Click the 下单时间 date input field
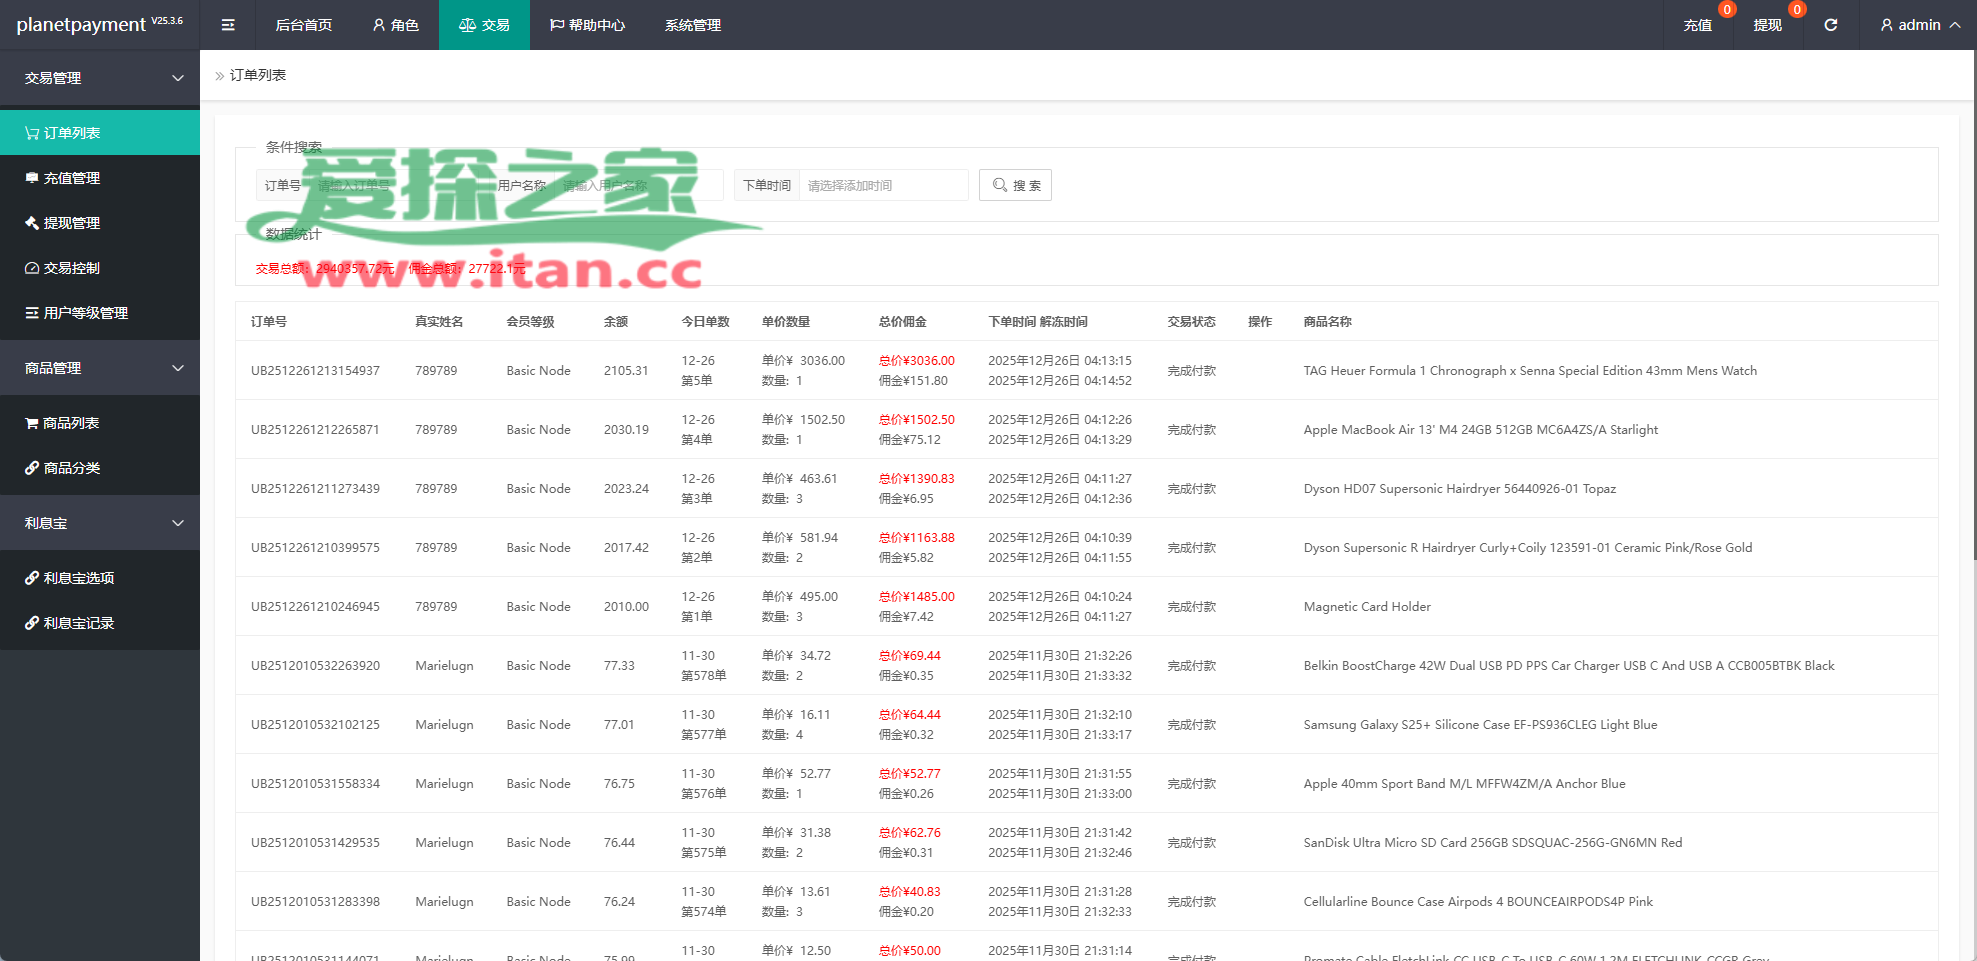 (x=882, y=185)
